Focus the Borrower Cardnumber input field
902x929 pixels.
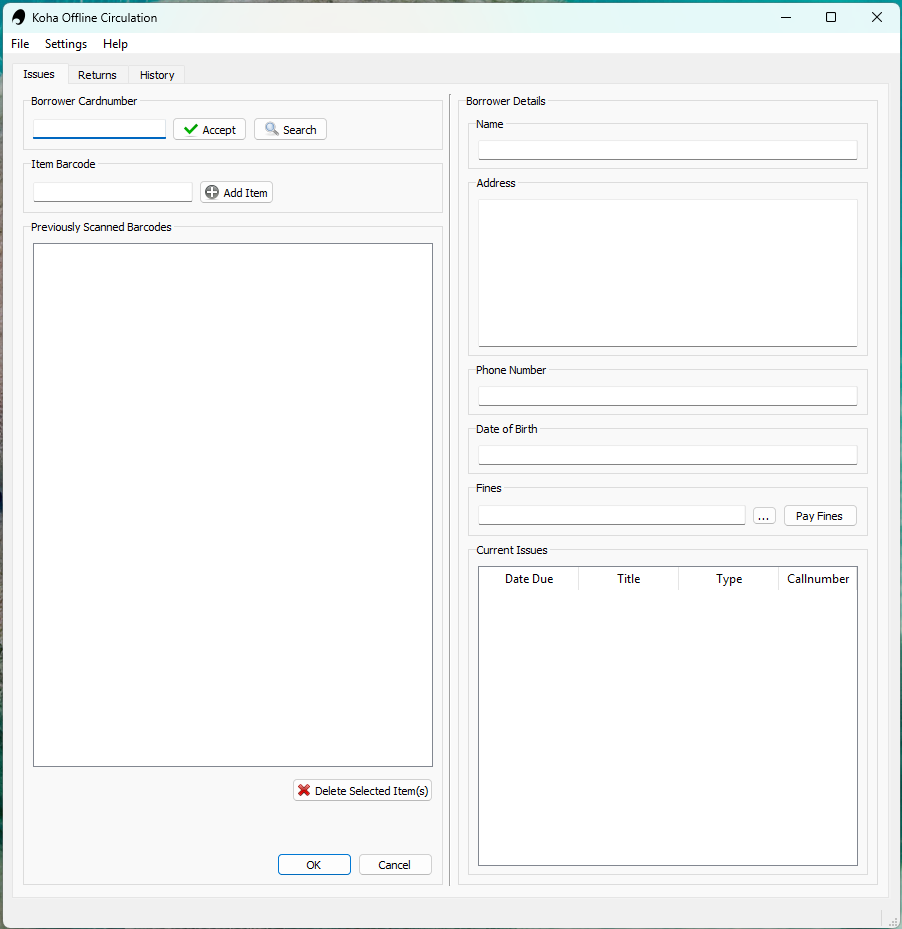tap(99, 129)
